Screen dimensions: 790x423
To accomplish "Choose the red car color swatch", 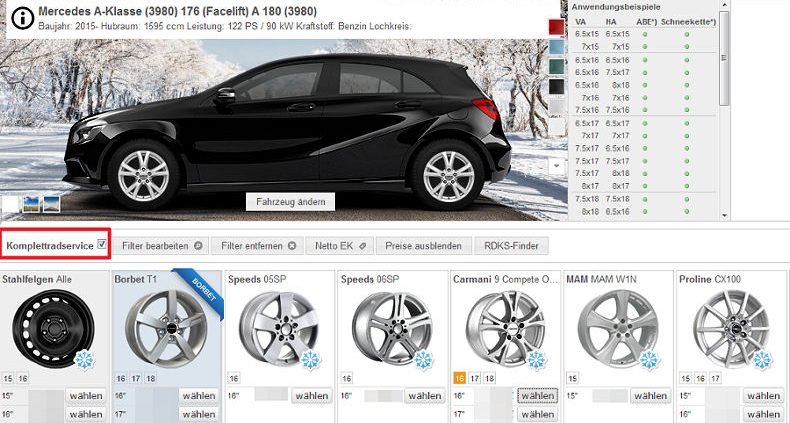I will (x=557, y=27).
